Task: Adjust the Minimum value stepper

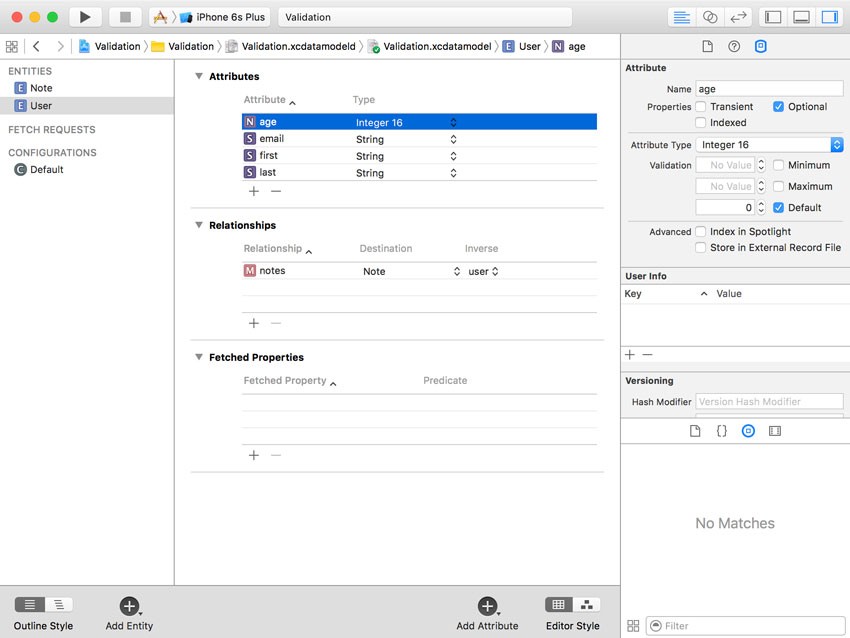Action: tap(761, 165)
